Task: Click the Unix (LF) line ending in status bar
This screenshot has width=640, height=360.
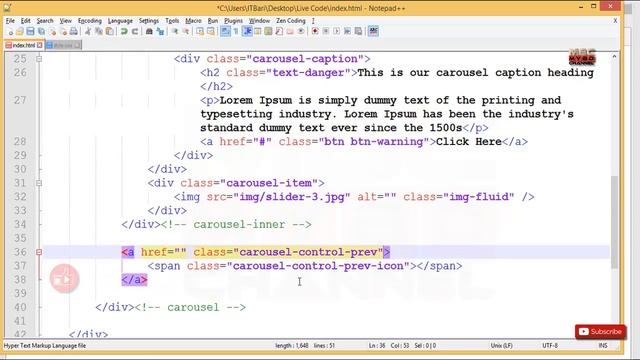Action: [502, 346]
